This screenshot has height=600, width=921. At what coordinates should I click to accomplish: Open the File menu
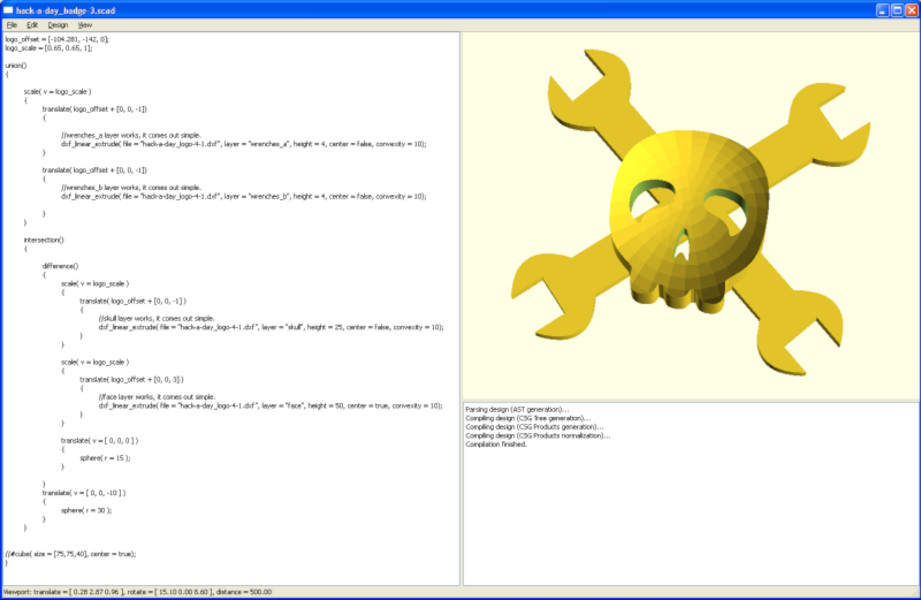click(x=12, y=24)
